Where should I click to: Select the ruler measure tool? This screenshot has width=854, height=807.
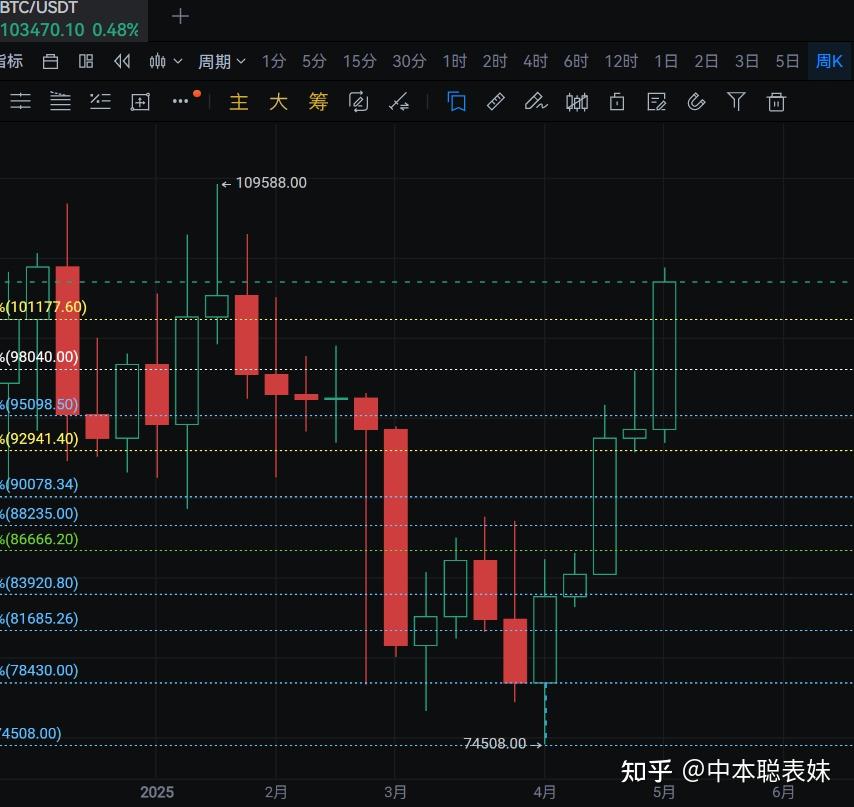coord(496,102)
